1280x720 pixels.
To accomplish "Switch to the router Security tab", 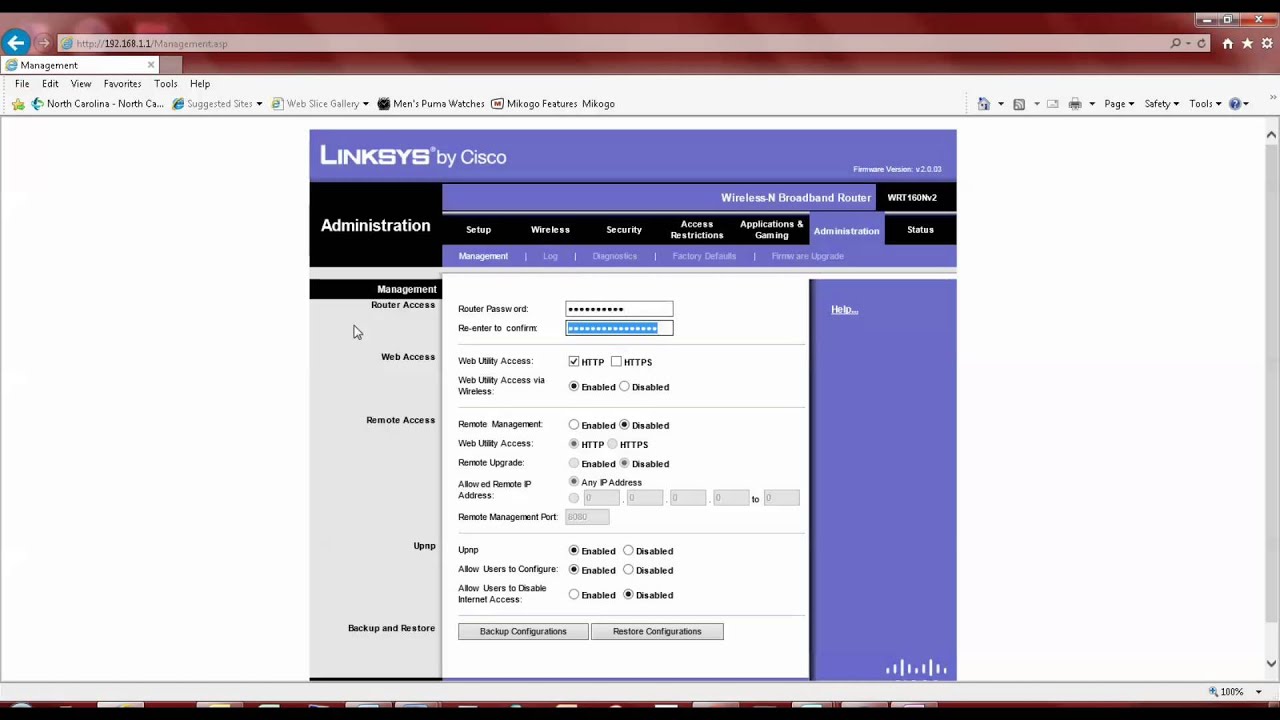I will pos(624,230).
